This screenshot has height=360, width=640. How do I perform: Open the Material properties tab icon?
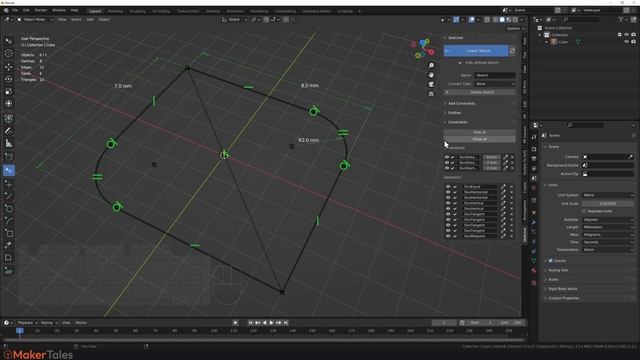coord(534,270)
